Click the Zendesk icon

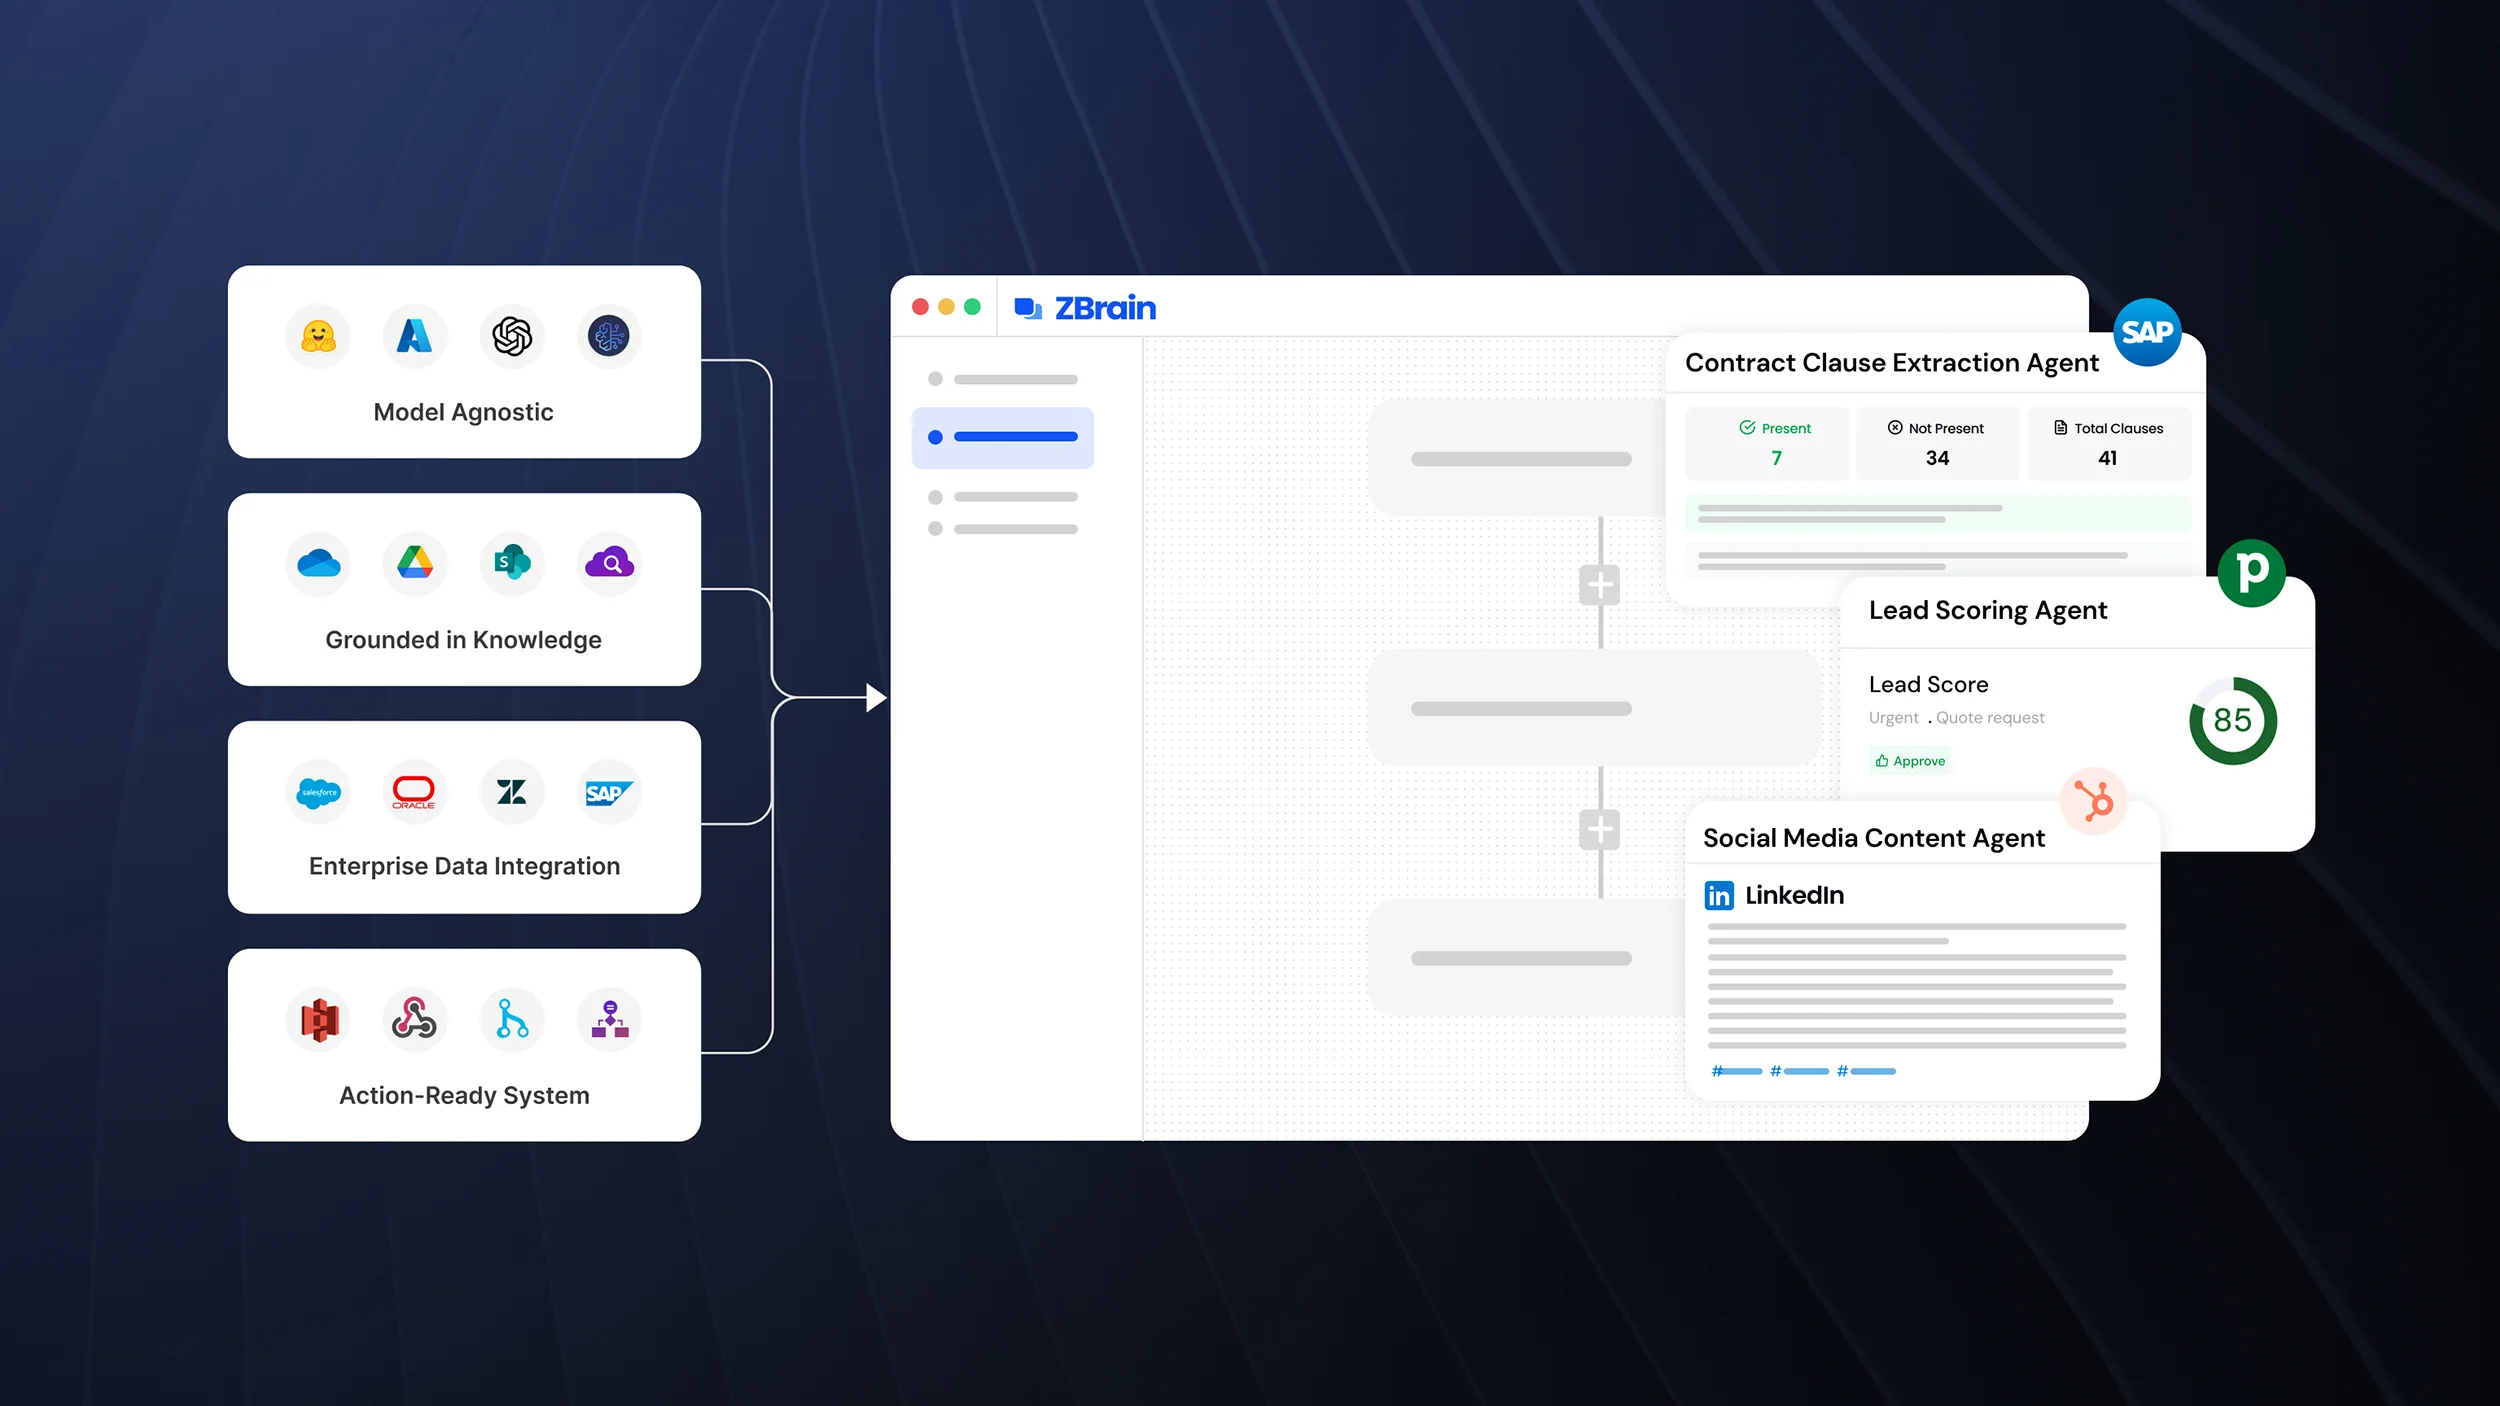tap(512, 792)
